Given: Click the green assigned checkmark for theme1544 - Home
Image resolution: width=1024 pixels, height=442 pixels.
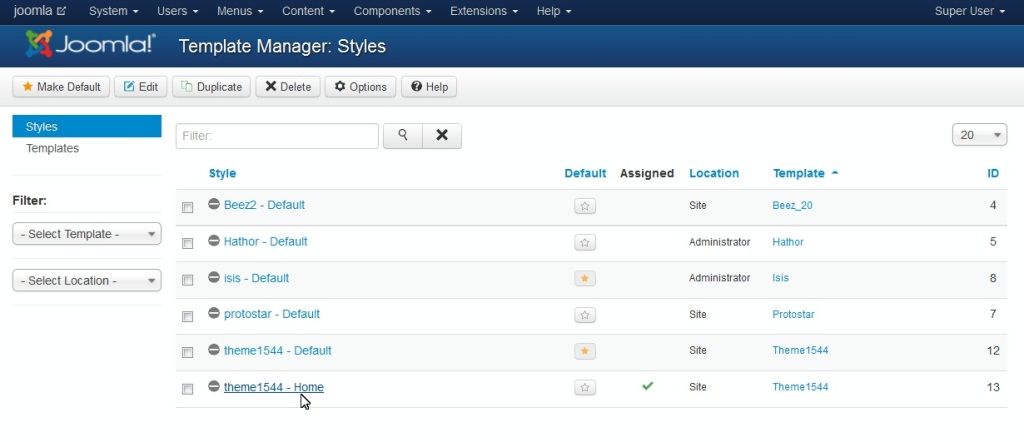Looking at the screenshot, I should [647, 387].
